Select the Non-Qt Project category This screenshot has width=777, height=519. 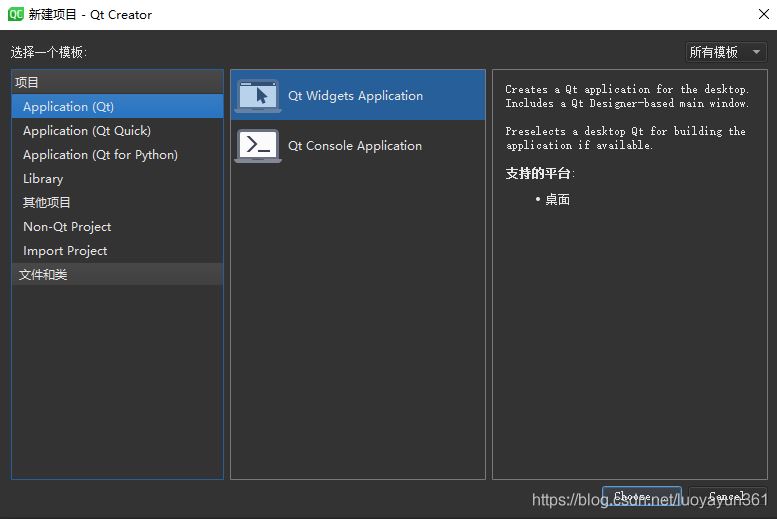[67, 227]
